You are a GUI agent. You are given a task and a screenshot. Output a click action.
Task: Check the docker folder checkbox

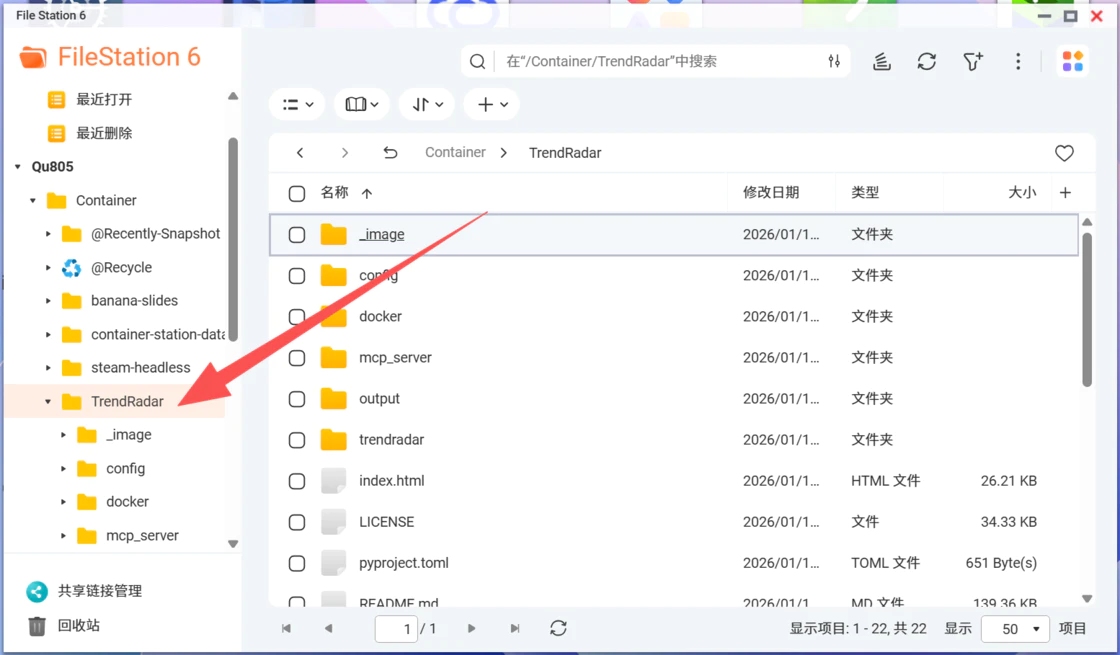[x=297, y=317]
